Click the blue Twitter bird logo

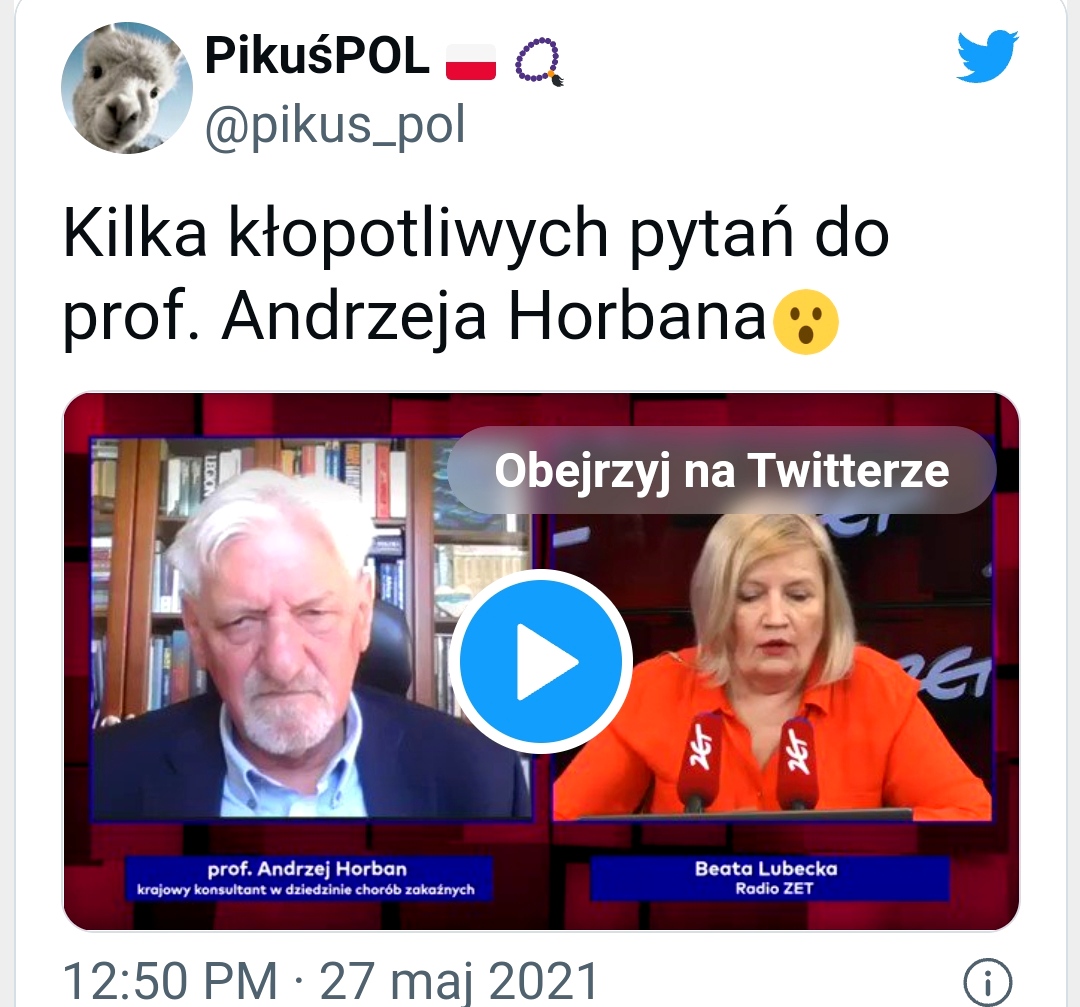coord(988,56)
